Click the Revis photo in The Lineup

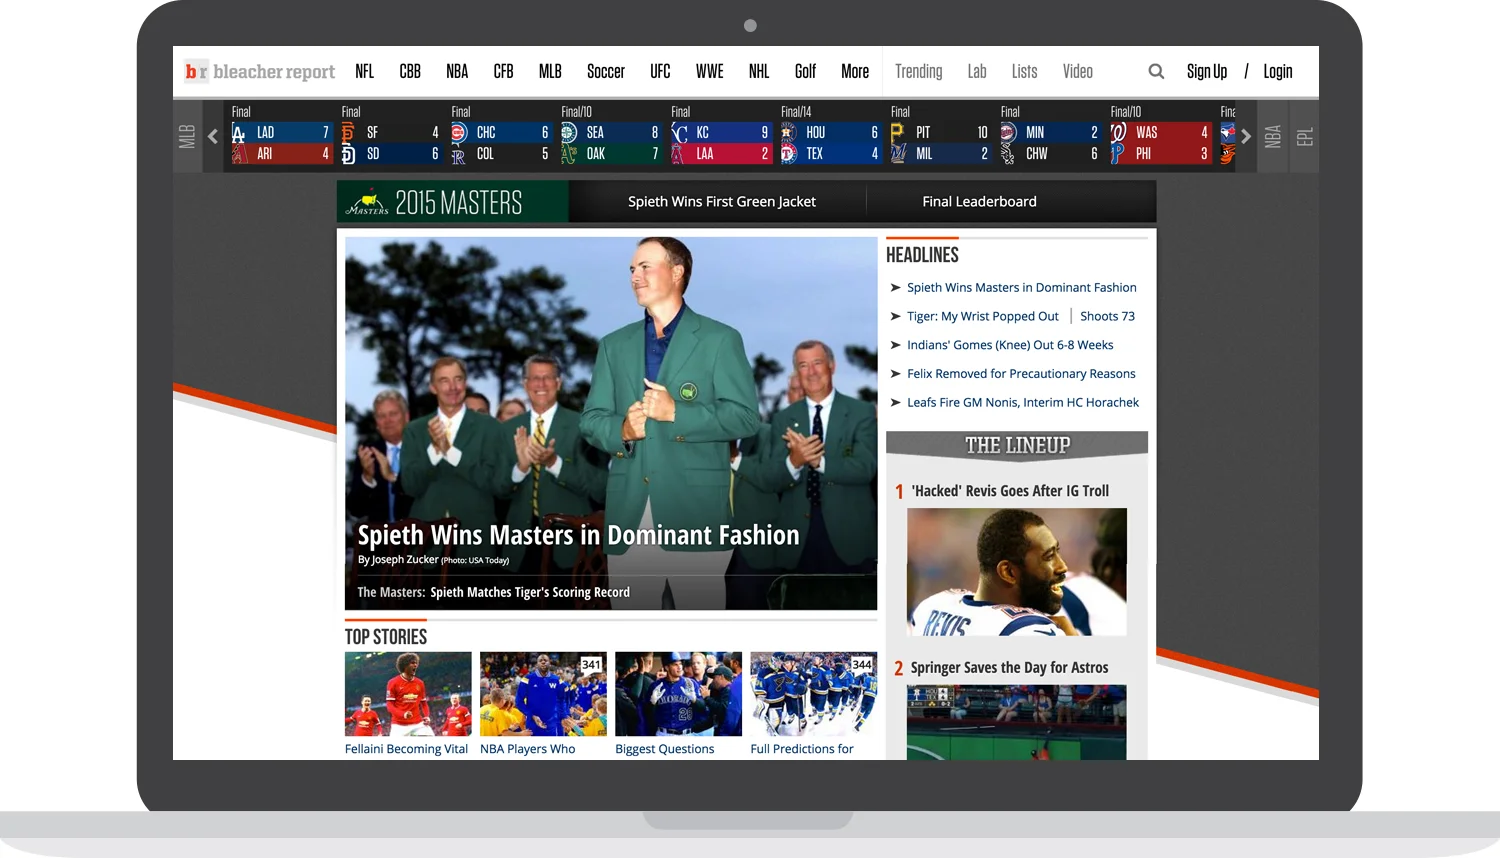tap(1017, 572)
